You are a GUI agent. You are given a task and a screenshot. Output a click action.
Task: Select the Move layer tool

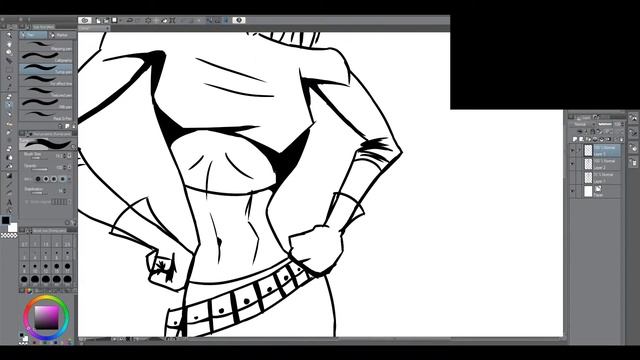(x=9, y=60)
